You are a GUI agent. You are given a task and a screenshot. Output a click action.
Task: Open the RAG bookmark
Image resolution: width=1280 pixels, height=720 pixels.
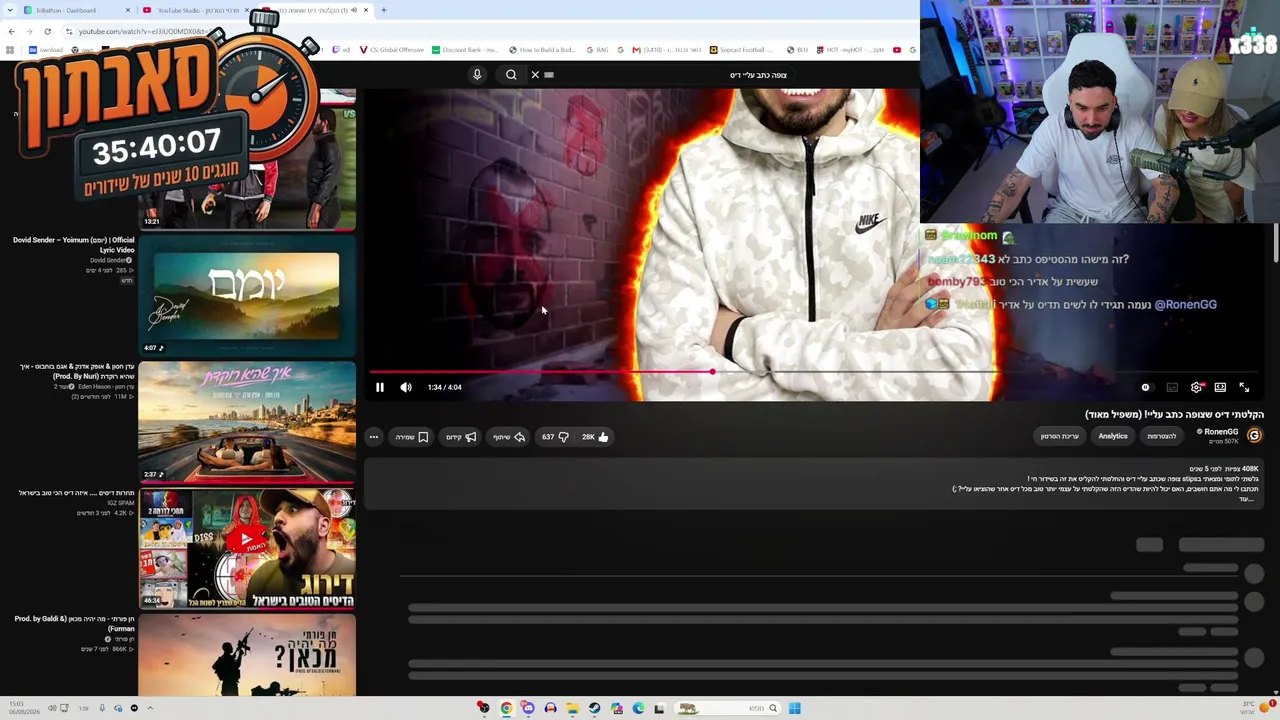coord(597,50)
